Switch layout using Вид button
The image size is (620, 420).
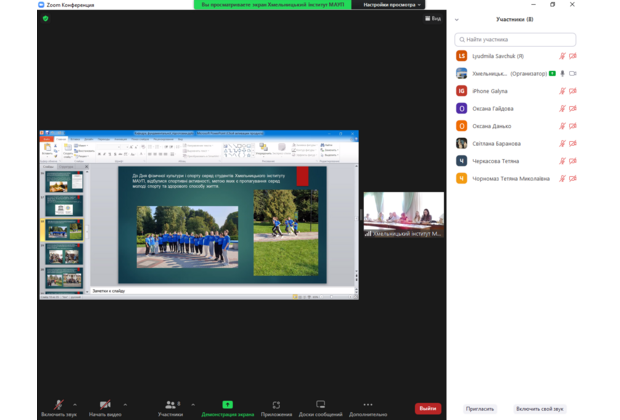pyautogui.click(x=432, y=18)
